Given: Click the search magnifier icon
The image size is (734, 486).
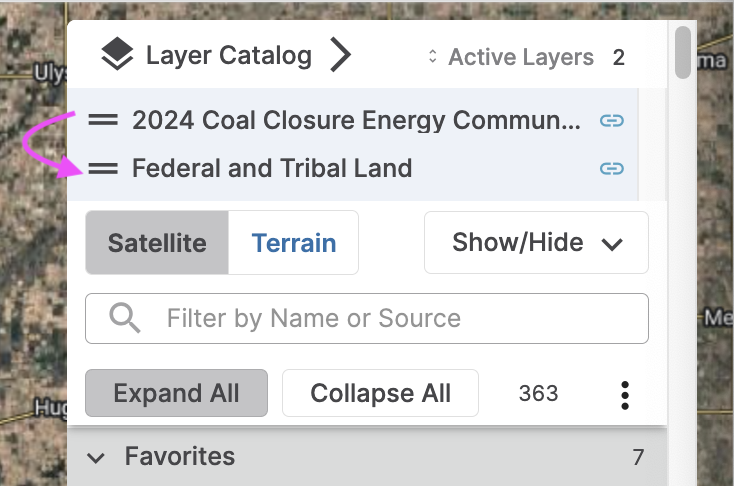Looking at the screenshot, I should coord(124,319).
